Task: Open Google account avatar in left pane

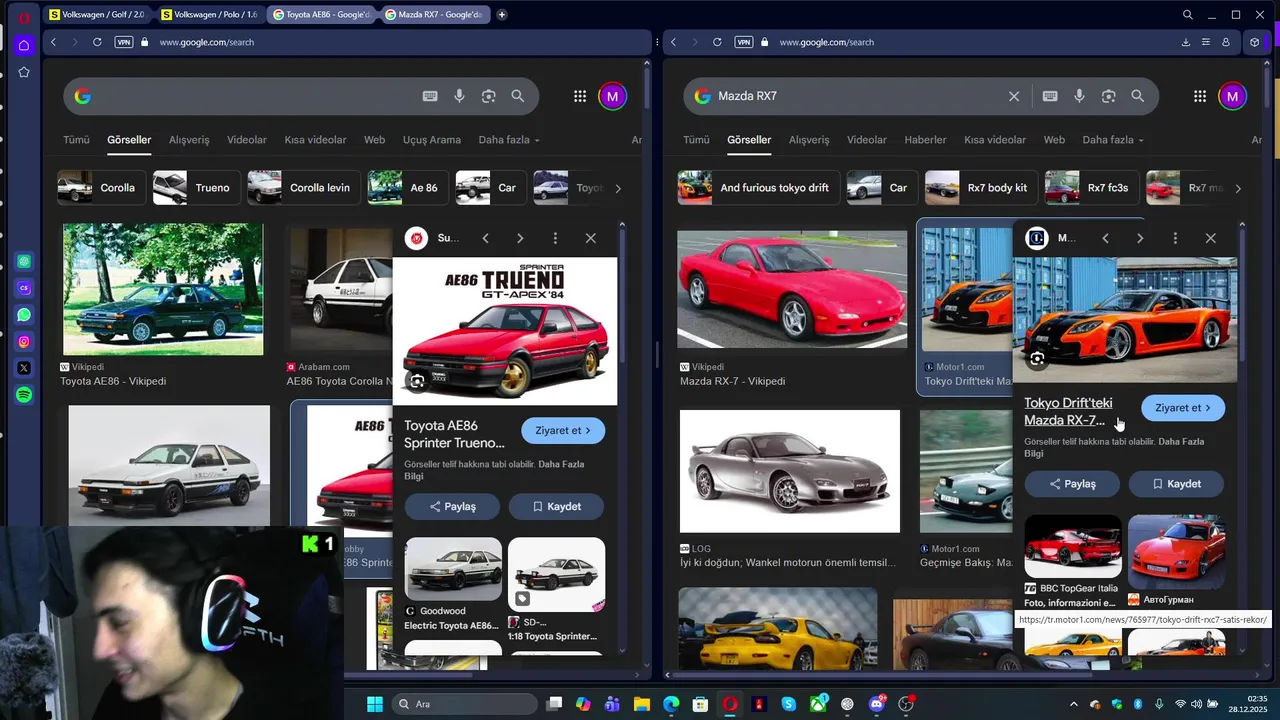Action: pyautogui.click(x=612, y=96)
